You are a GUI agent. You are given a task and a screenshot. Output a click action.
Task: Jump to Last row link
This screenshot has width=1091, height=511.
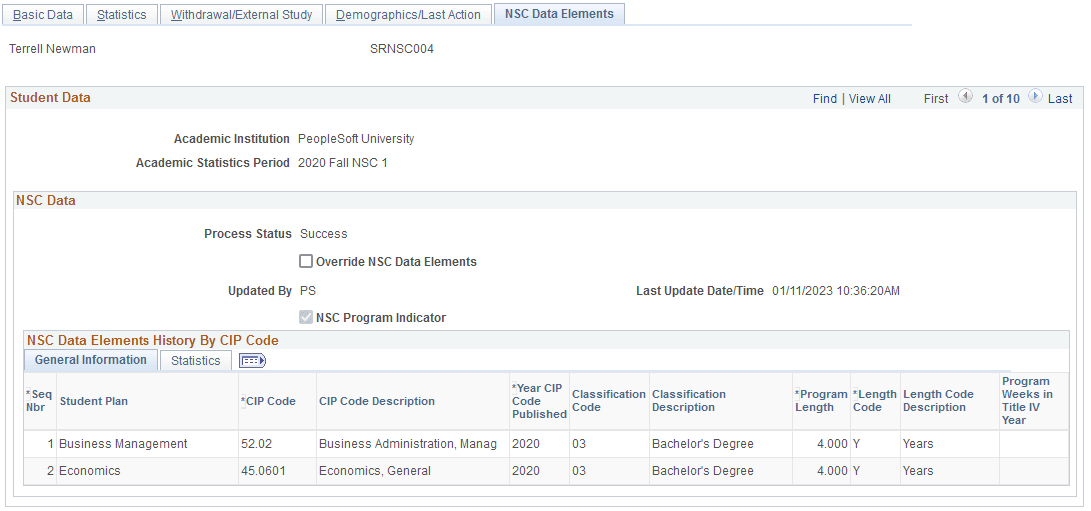(x=1060, y=99)
